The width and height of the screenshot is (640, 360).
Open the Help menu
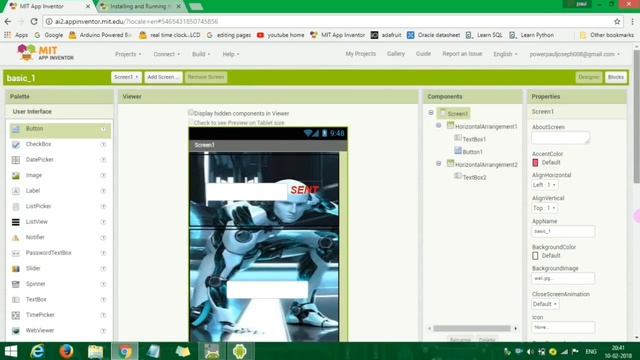coord(231,54)
